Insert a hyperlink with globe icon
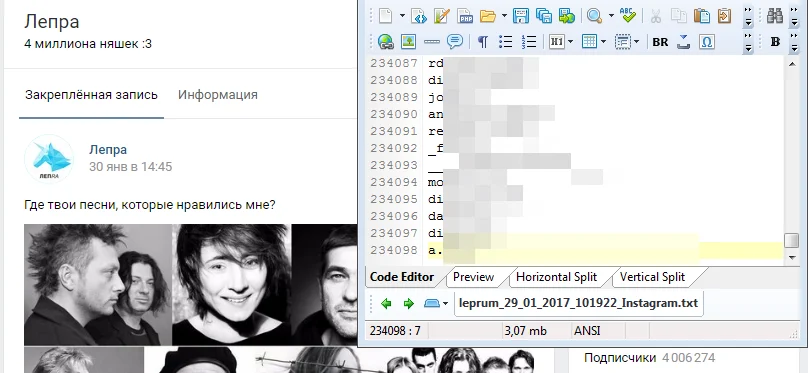 (x=385, y=42)
